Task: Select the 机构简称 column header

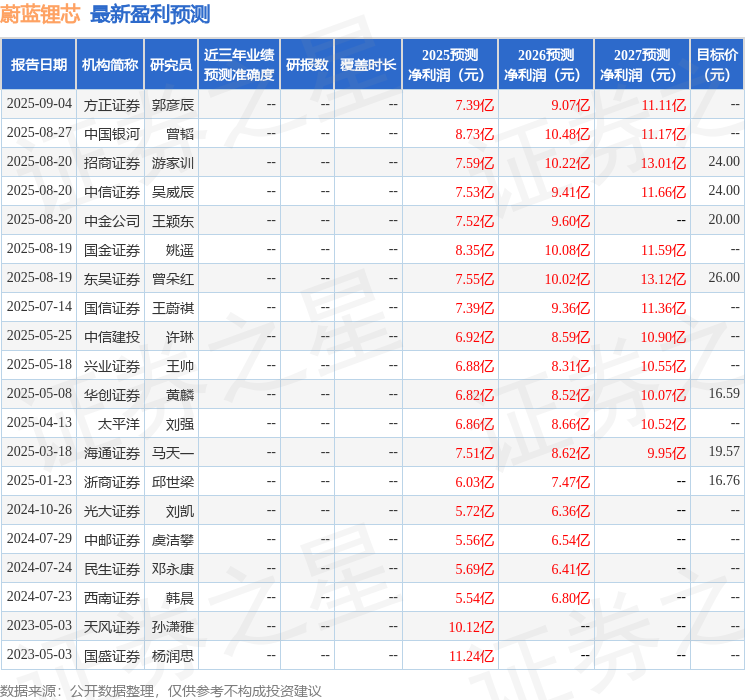Action: [110, 65]
